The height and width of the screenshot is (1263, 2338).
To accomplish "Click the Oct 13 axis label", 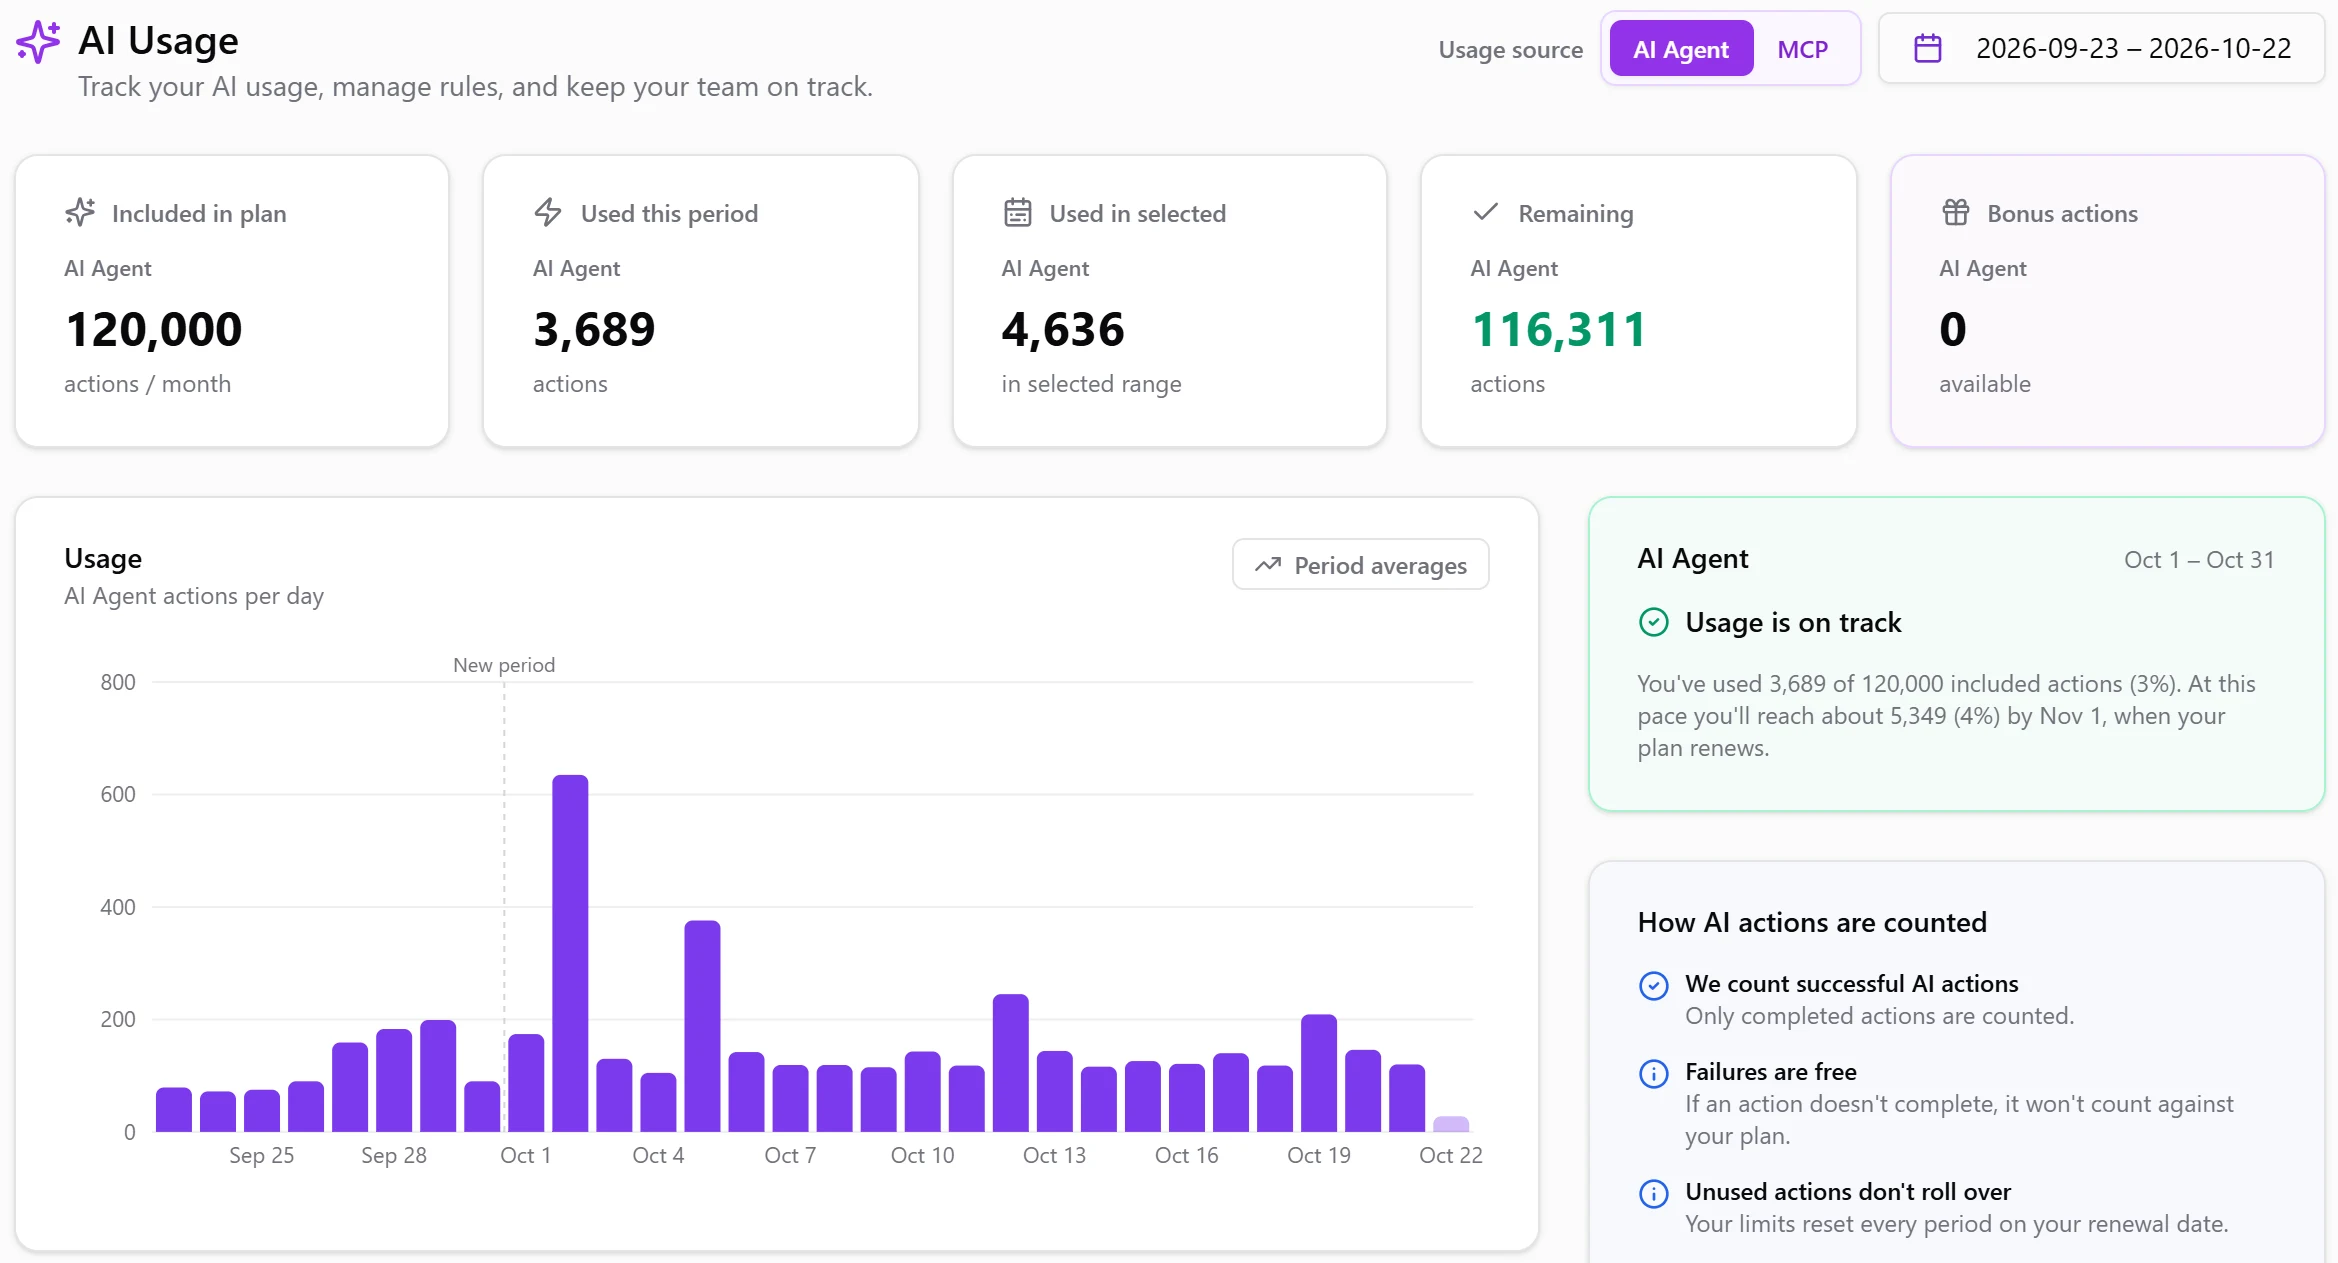I will point(1054,1155).
